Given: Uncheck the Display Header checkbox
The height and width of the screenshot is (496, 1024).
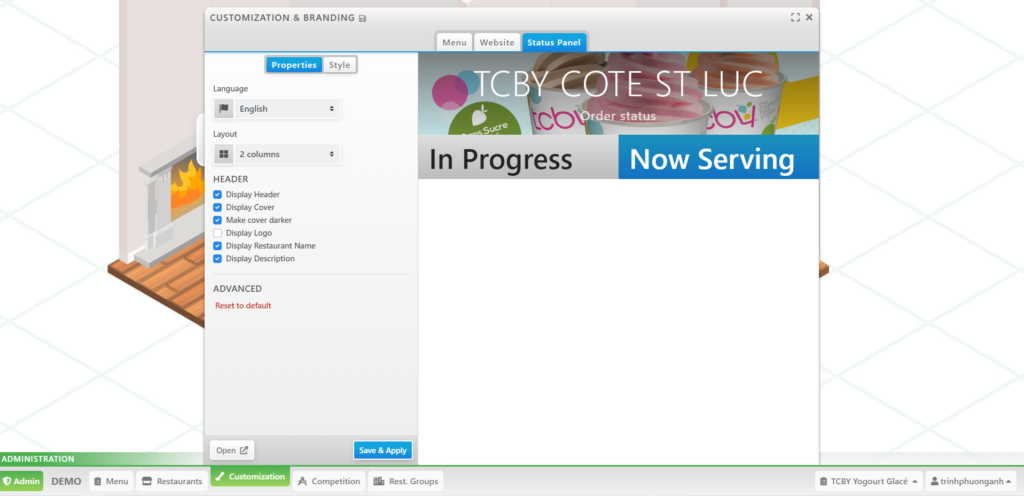Looking at the screenshot, I should (x=218, y=194).
